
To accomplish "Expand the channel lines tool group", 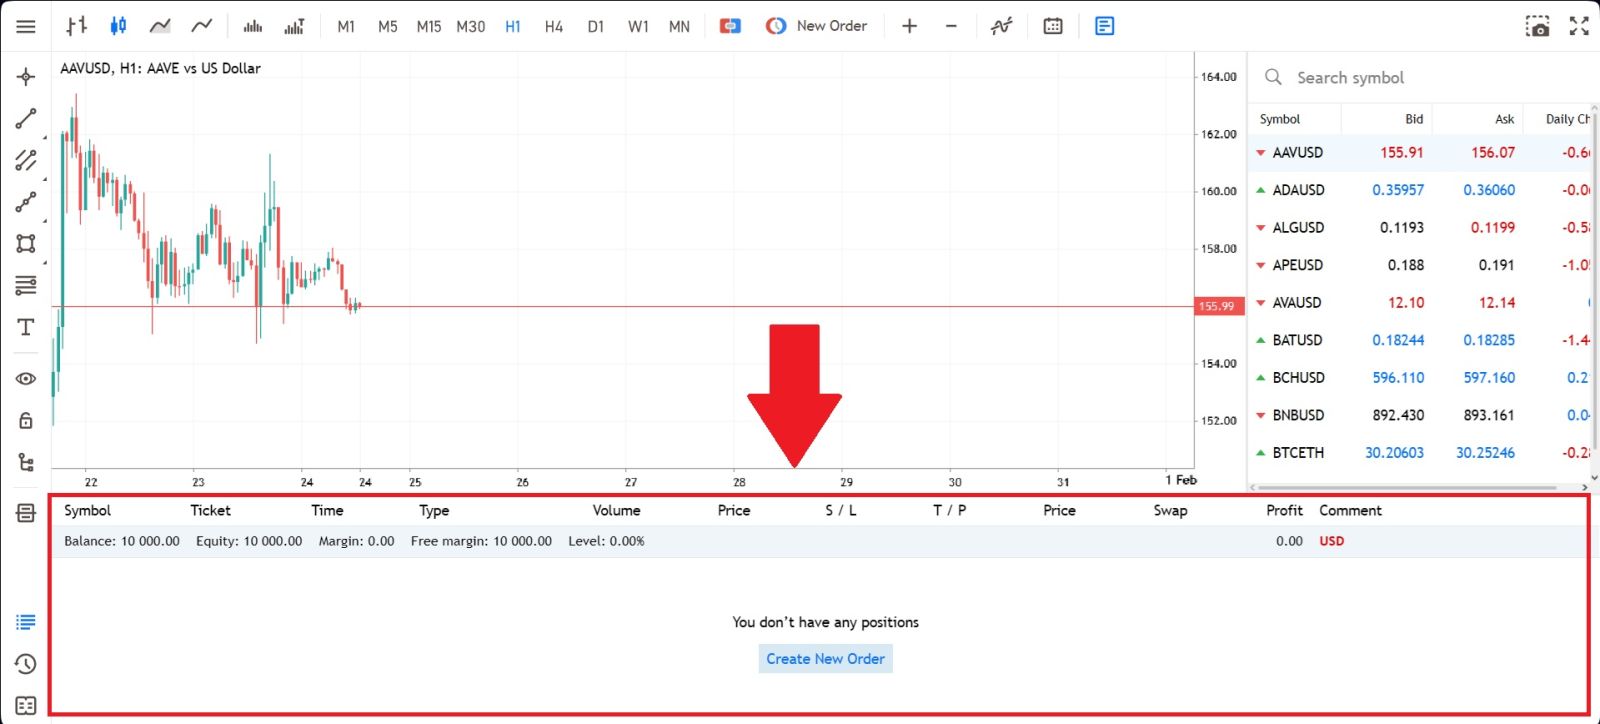I will 26,160.
